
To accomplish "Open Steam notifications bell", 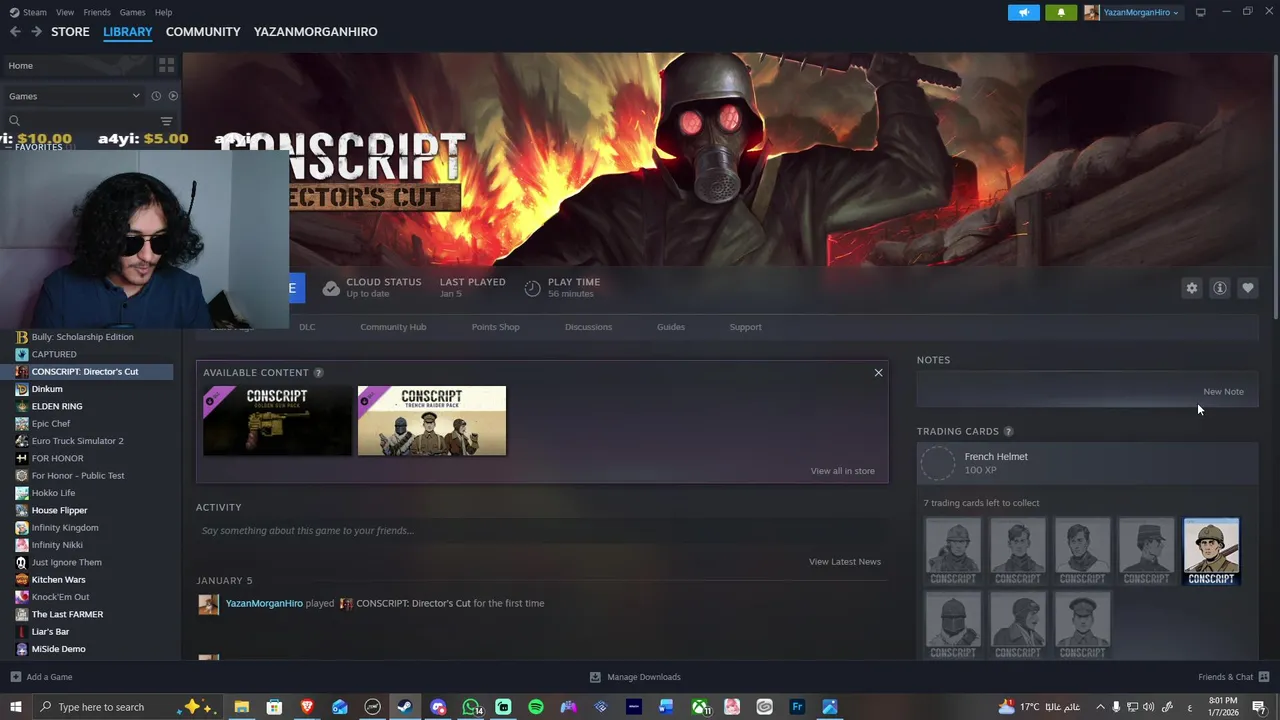I will coord(1061,12).
